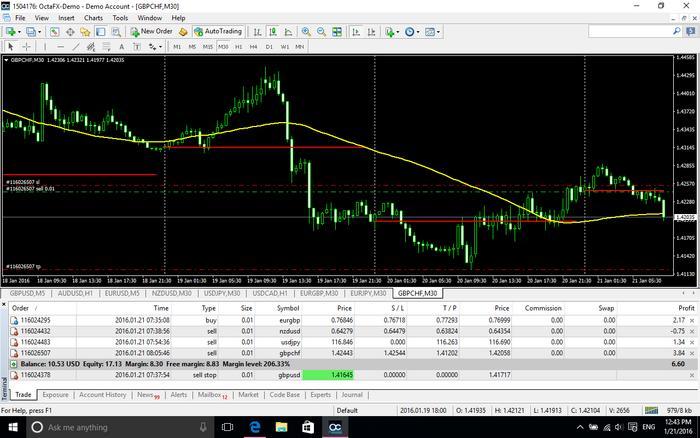The height and width of the screenshot is (438, 700).
Task: Switch to the H1 timeframe
Action: [x=238, y=46]
